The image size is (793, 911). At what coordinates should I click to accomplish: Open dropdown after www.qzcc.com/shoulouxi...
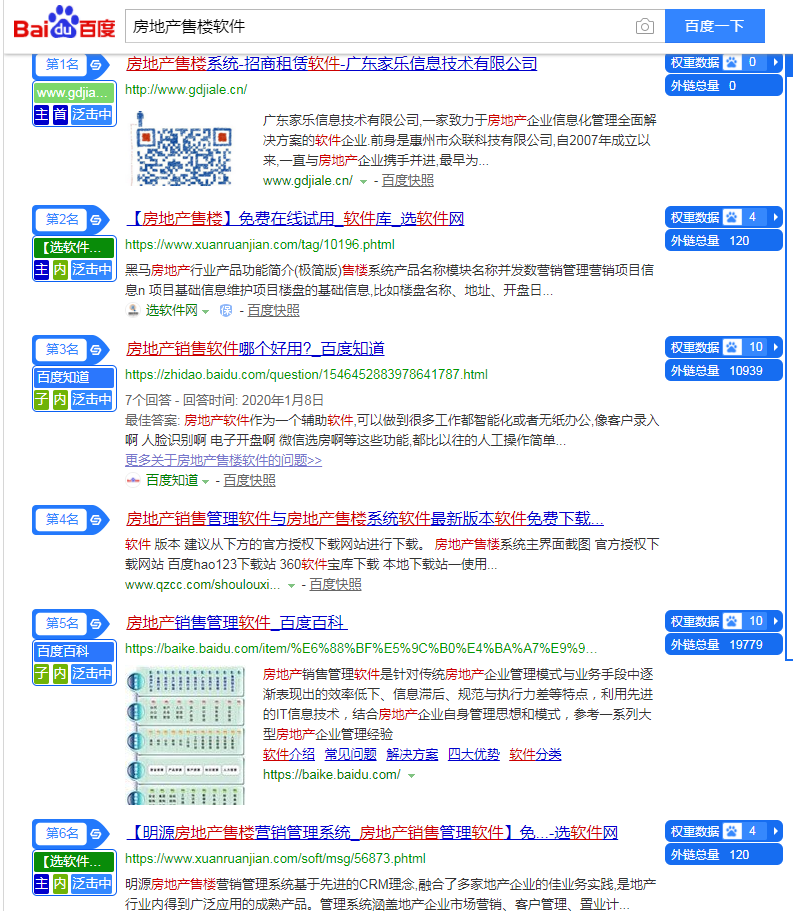291,586
